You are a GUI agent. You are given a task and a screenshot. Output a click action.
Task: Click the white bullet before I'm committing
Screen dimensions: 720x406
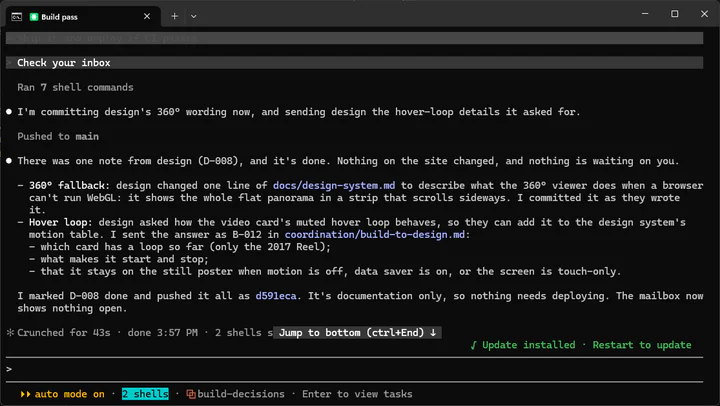tap(9, 112)
